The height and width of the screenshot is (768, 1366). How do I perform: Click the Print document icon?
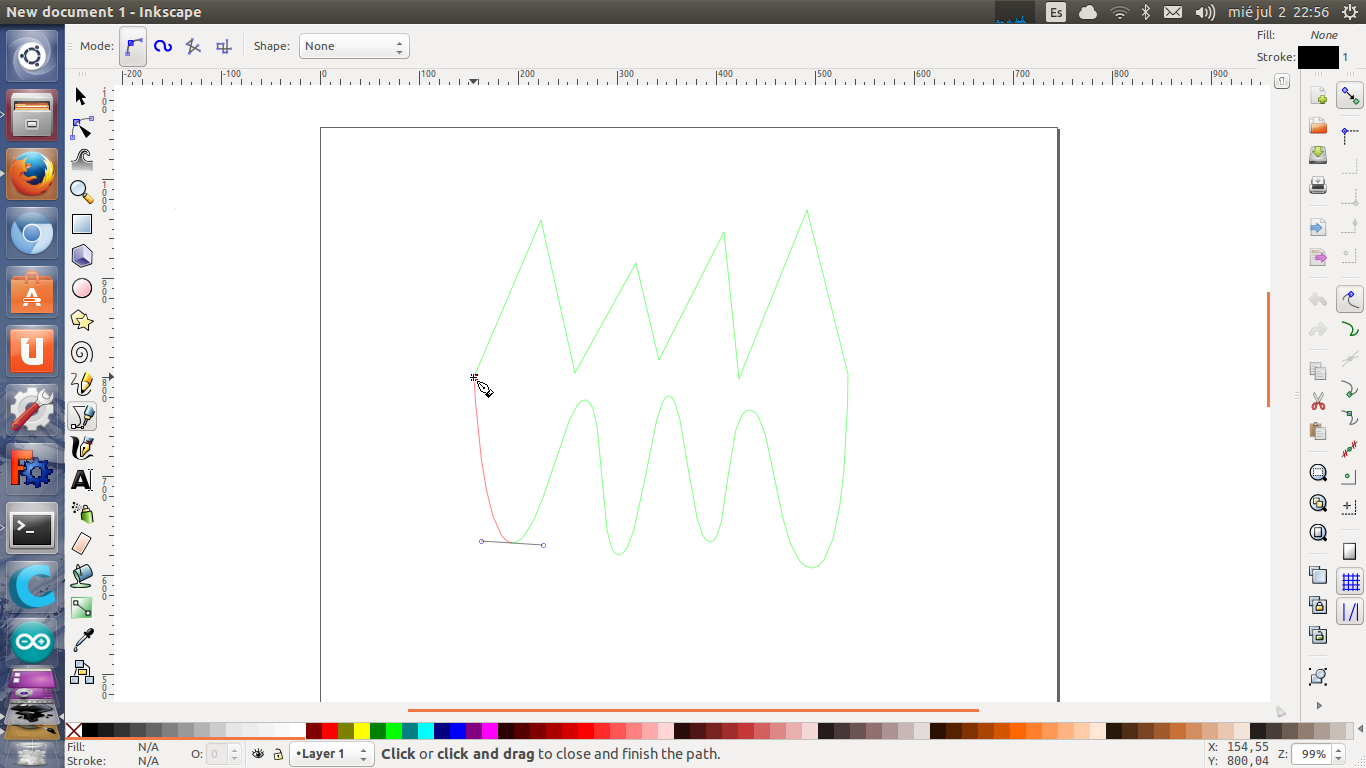1318,185
